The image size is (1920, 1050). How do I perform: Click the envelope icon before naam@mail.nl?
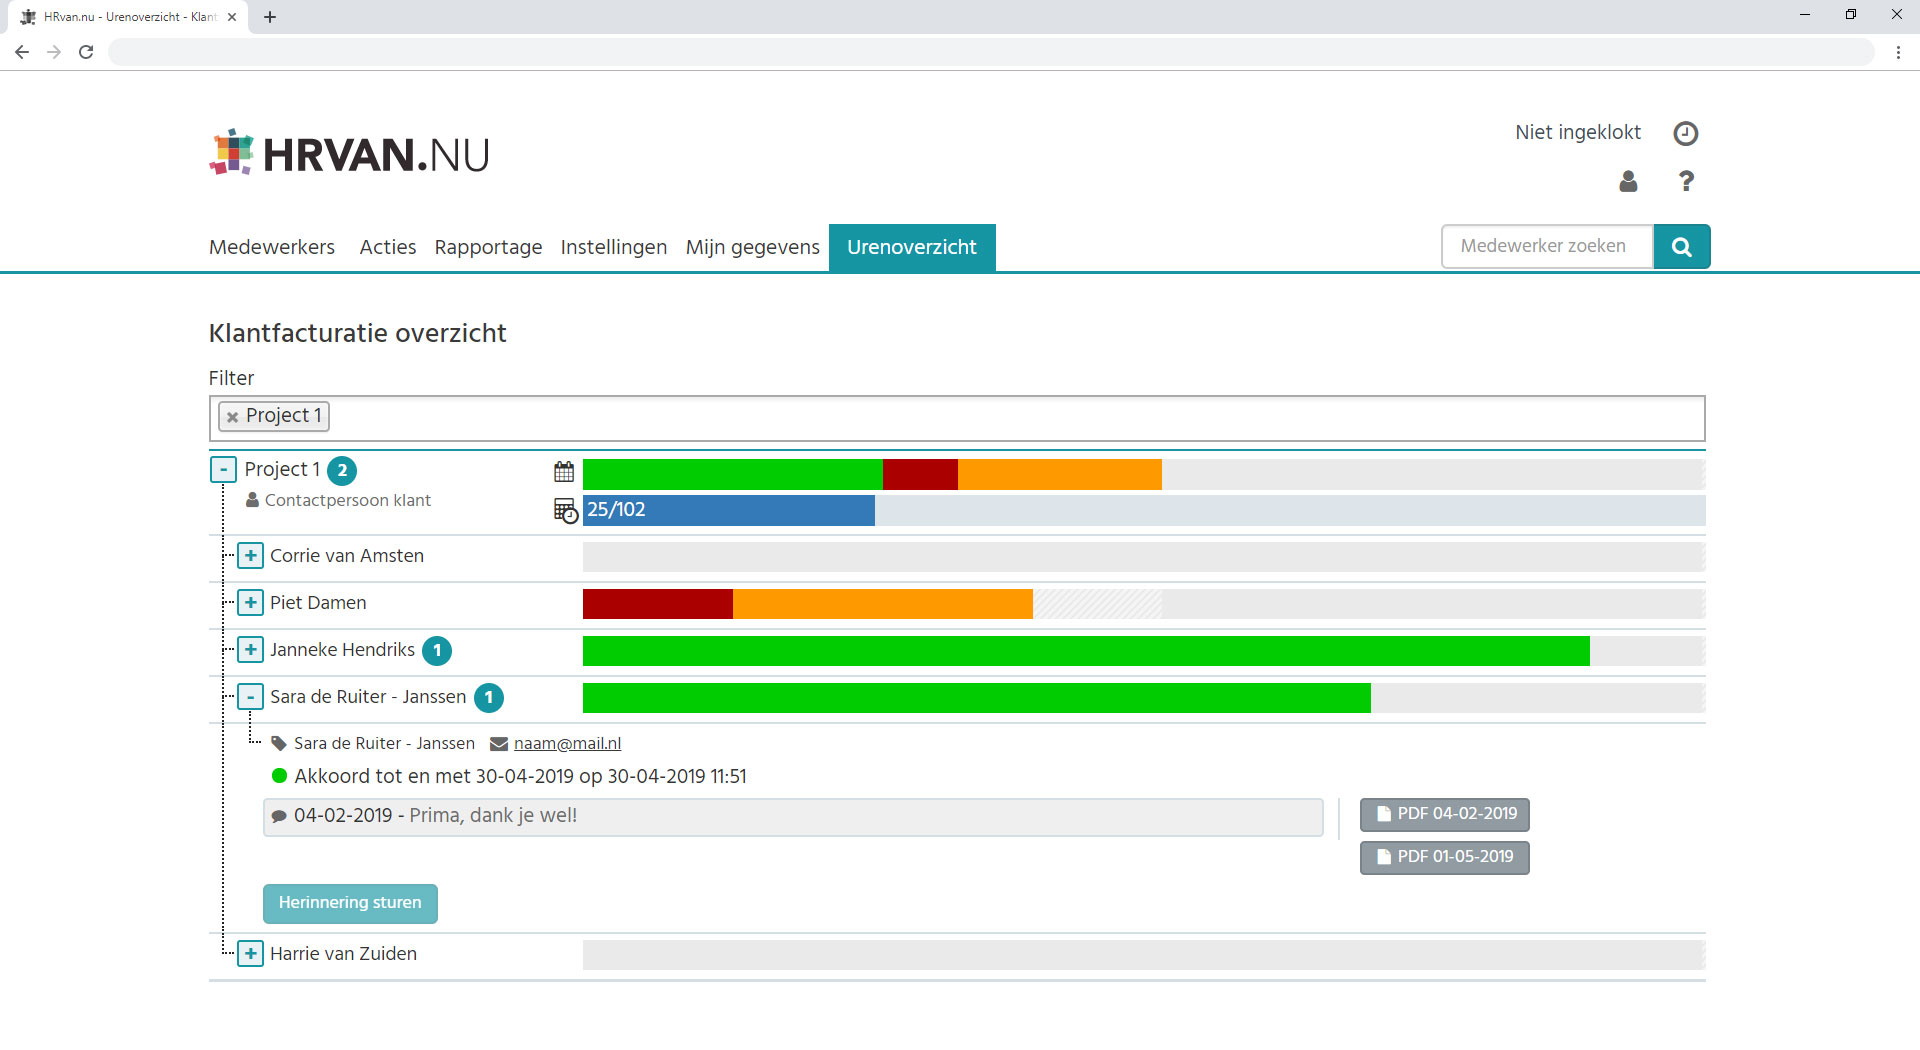click(499, 744)
